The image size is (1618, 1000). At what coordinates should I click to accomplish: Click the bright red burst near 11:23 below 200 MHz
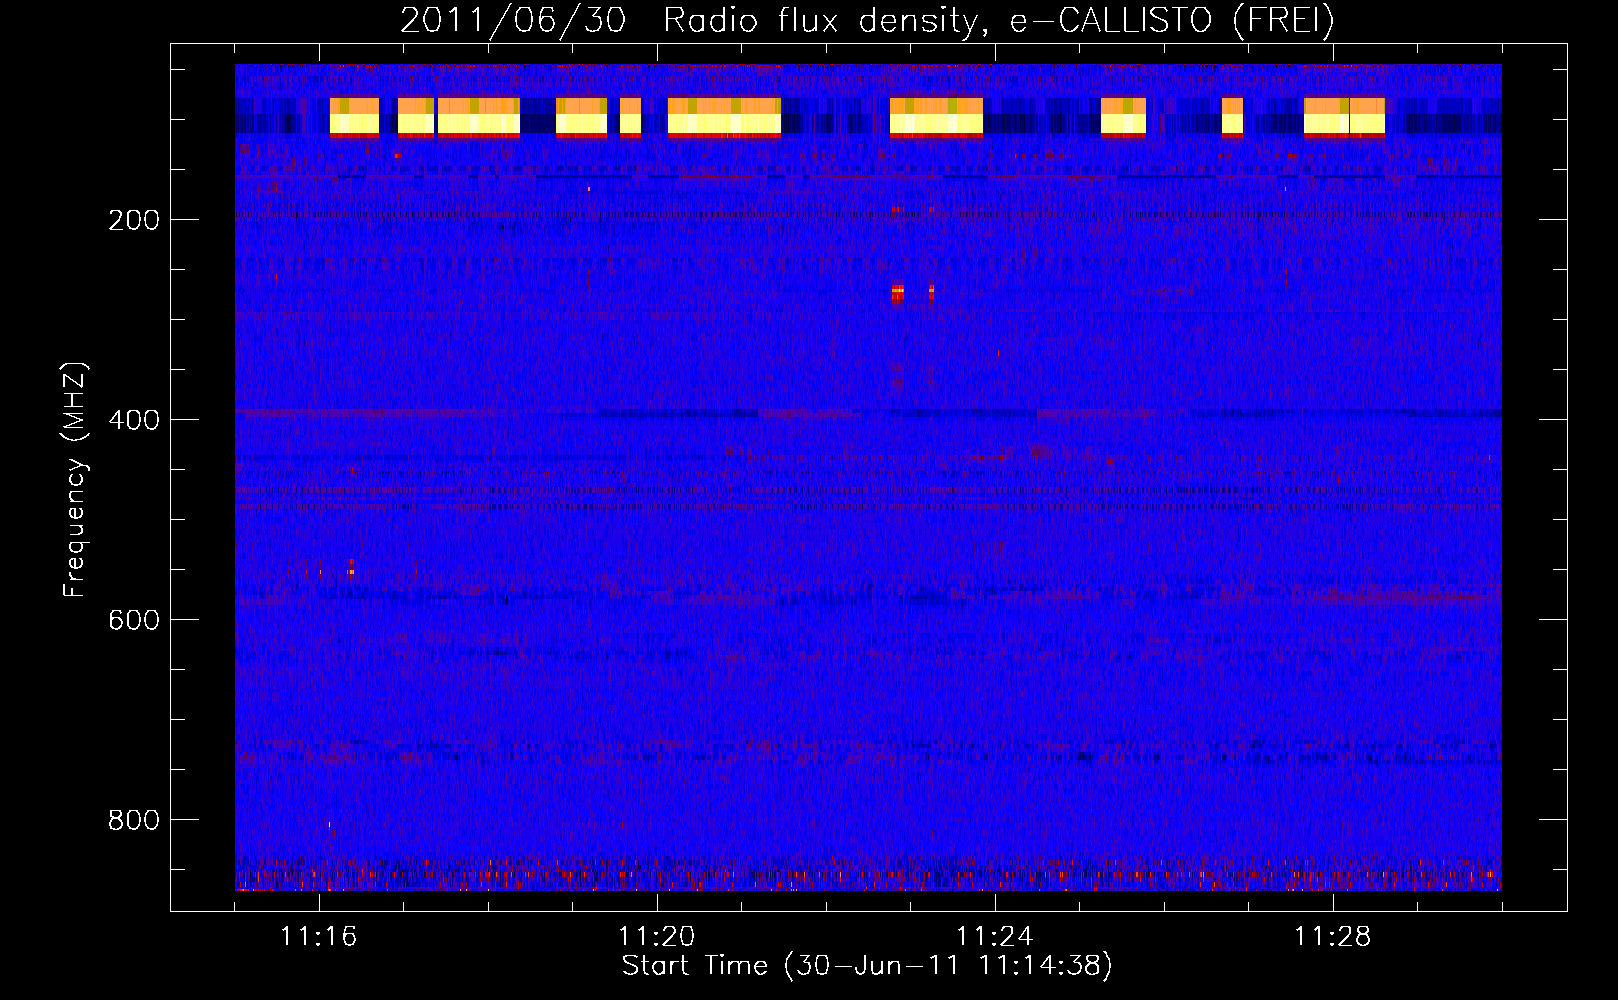[x=897, y=293]
